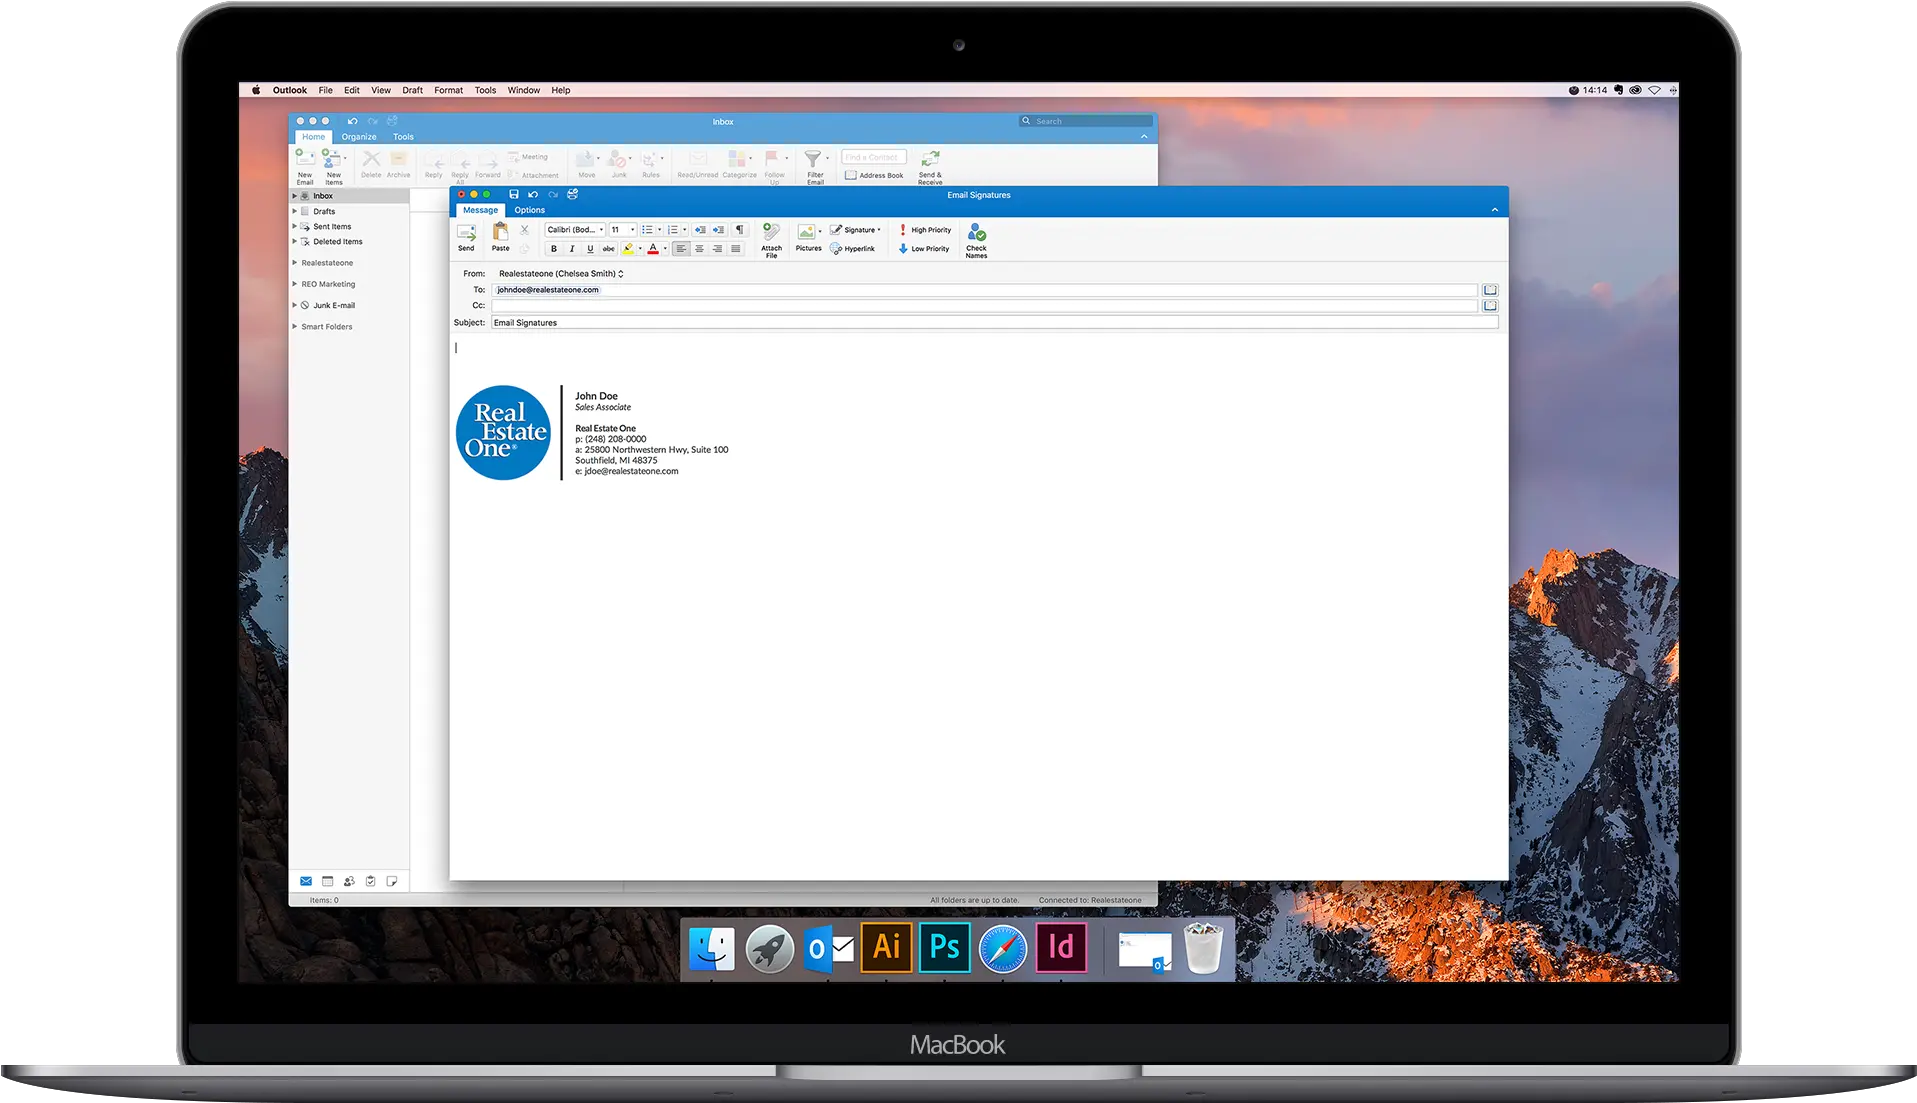This screenshot has width=1917, height=1103.
Task: Switch to Calendar view at sidebar bottom
Action: click(x=327, y=881)
